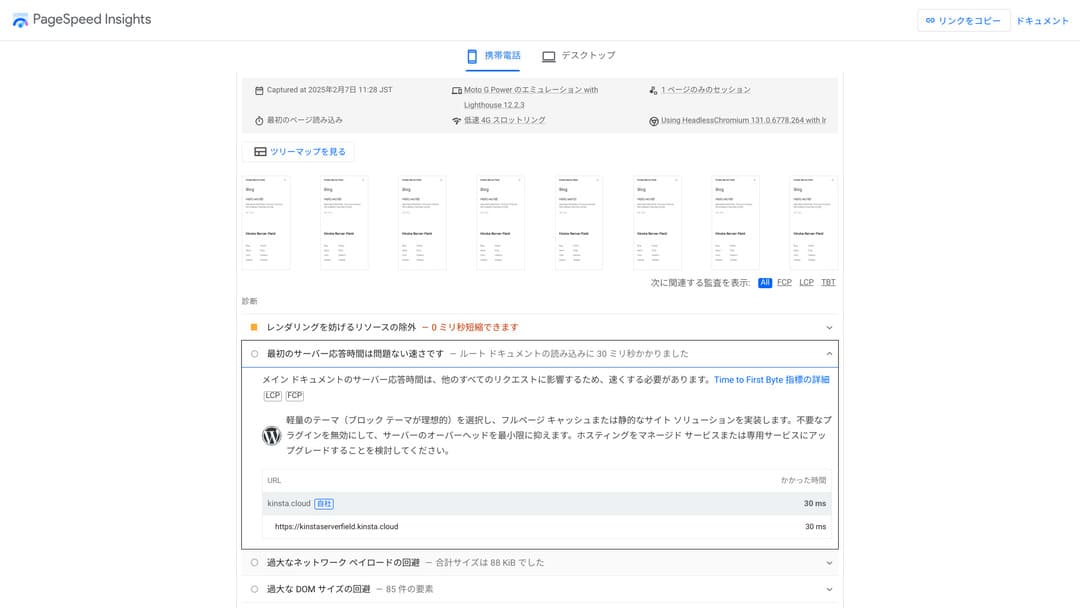Click the stopwatch icon beside 最初のページ読み込み
Image resolution: width=1080 pixels, height=608 pixels.
click(x=259, y=121)
